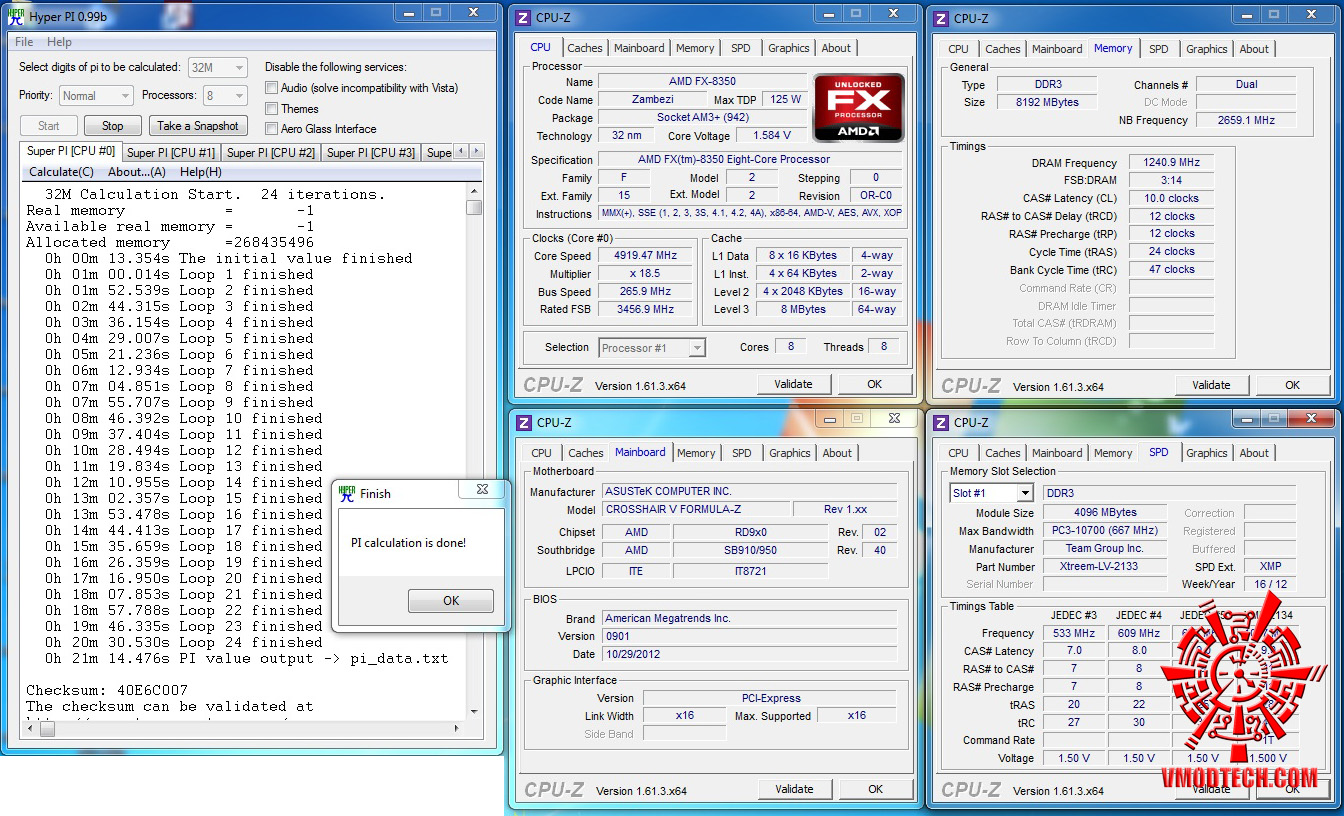The height and width of the screenshot is (816, 1344).
Task: Click the Finish dialog's title icon
Action: [x=347, y=493]
